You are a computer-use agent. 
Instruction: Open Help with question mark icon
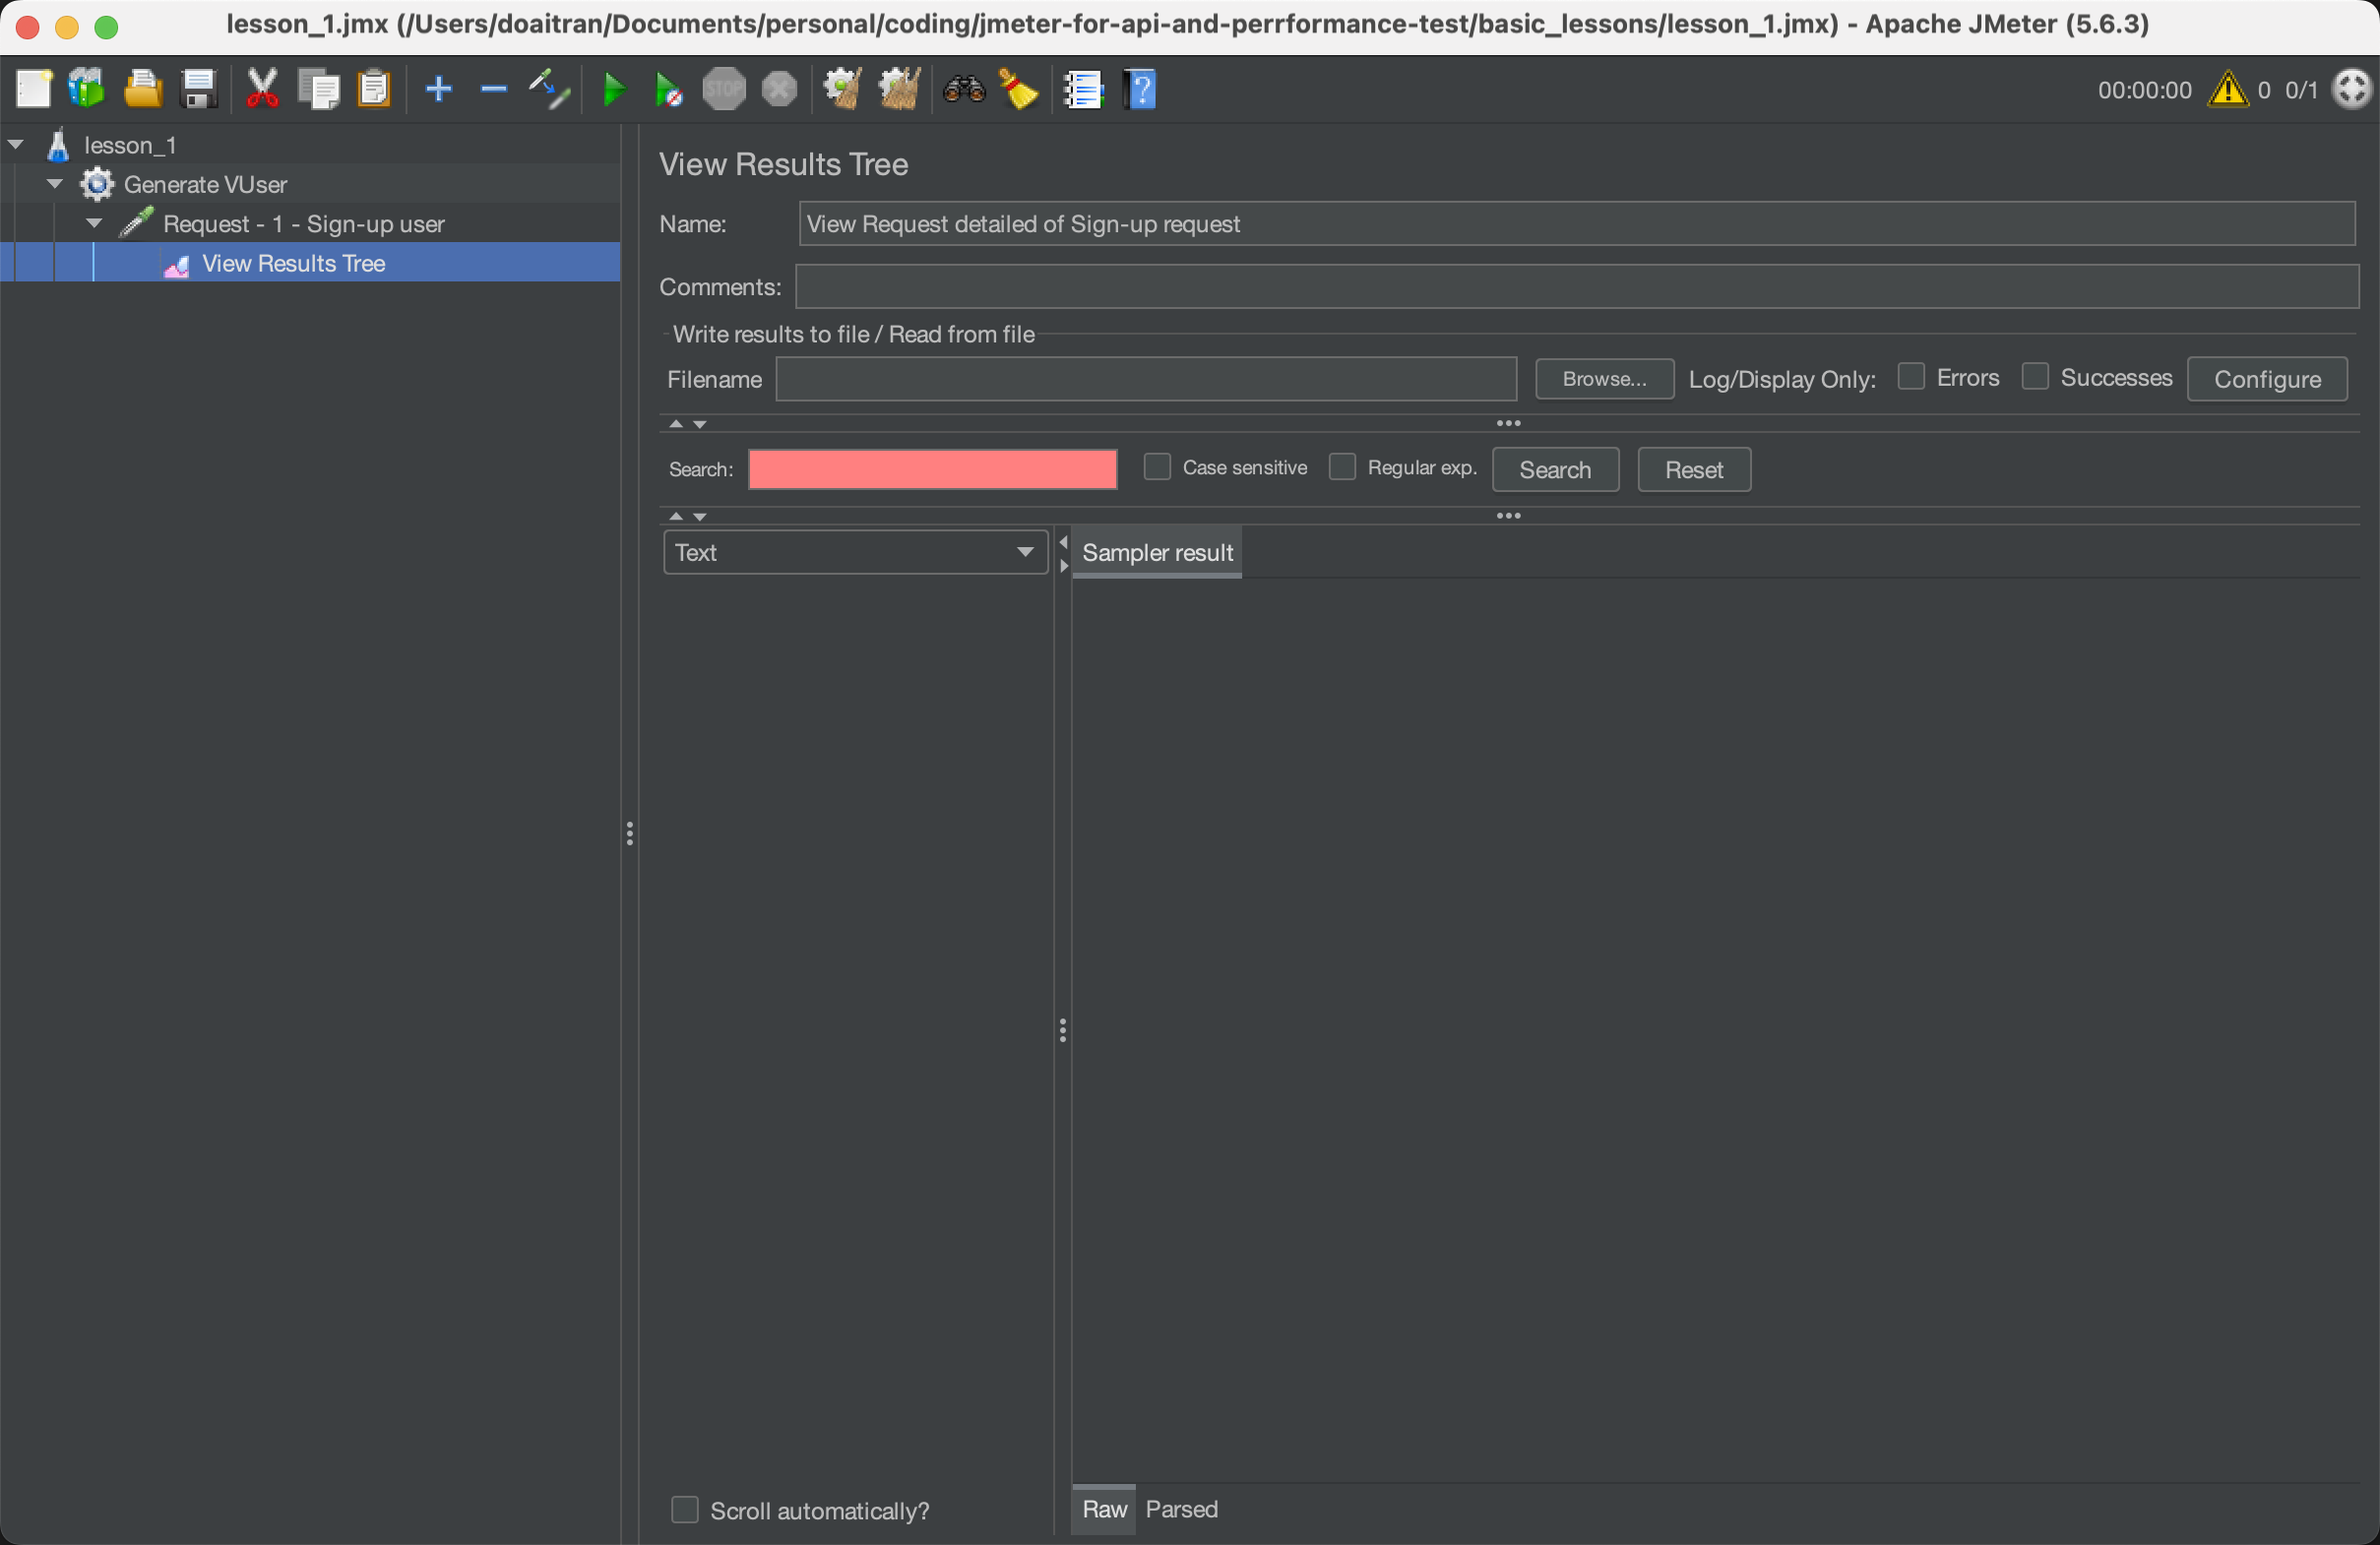click(1141, 89)
